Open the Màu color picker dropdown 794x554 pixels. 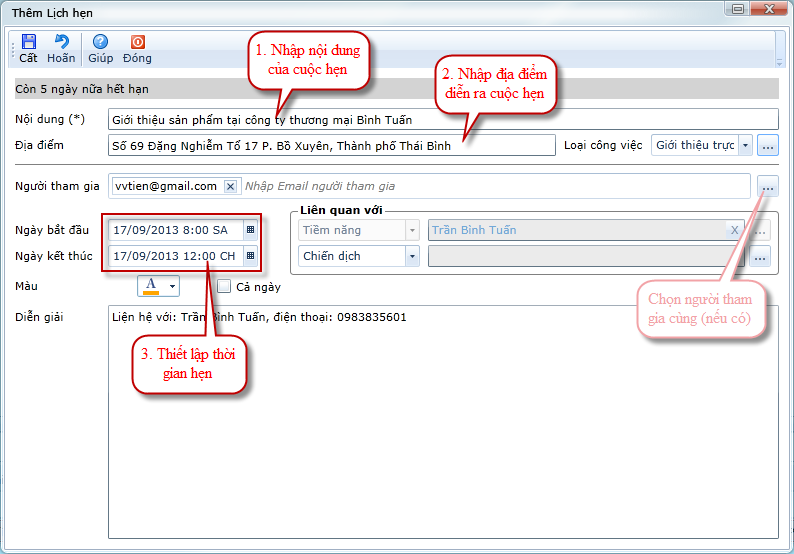coord(172,287)
